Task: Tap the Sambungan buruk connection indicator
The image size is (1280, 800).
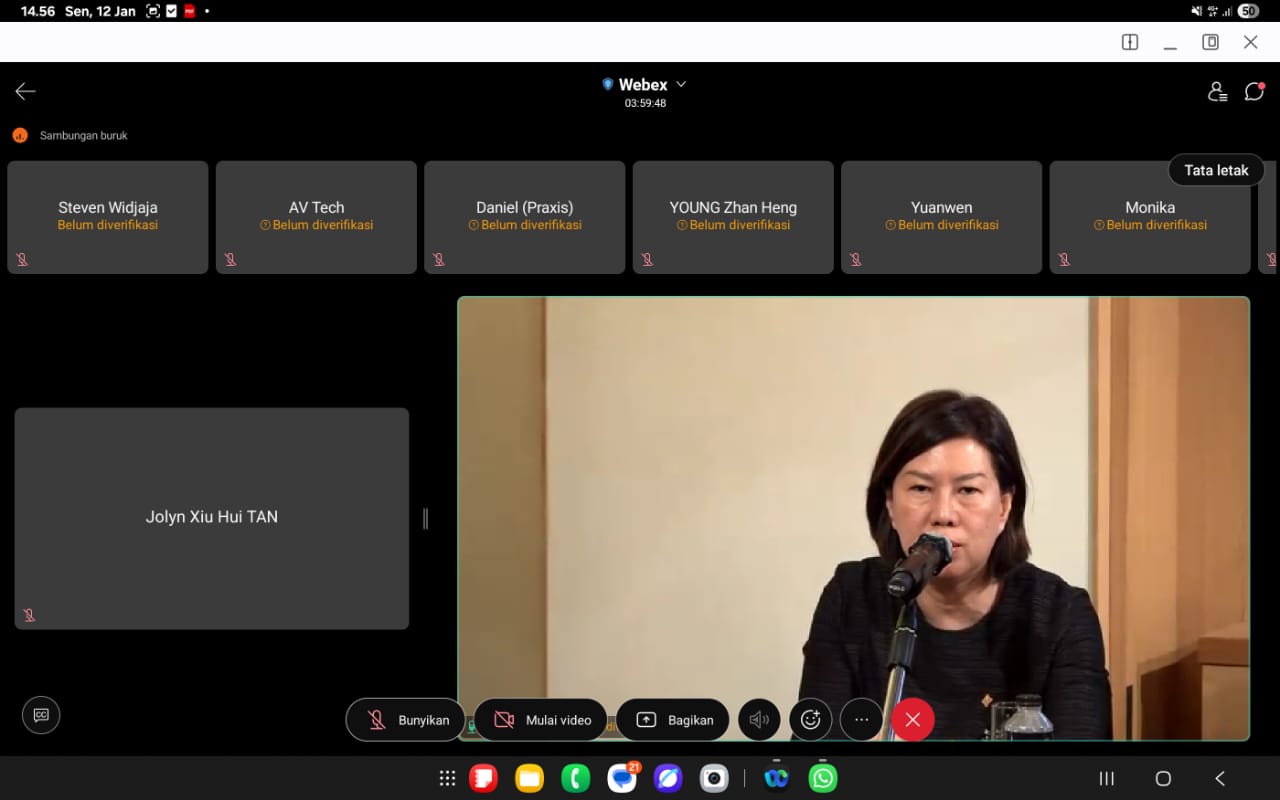Action: (70, 135)
